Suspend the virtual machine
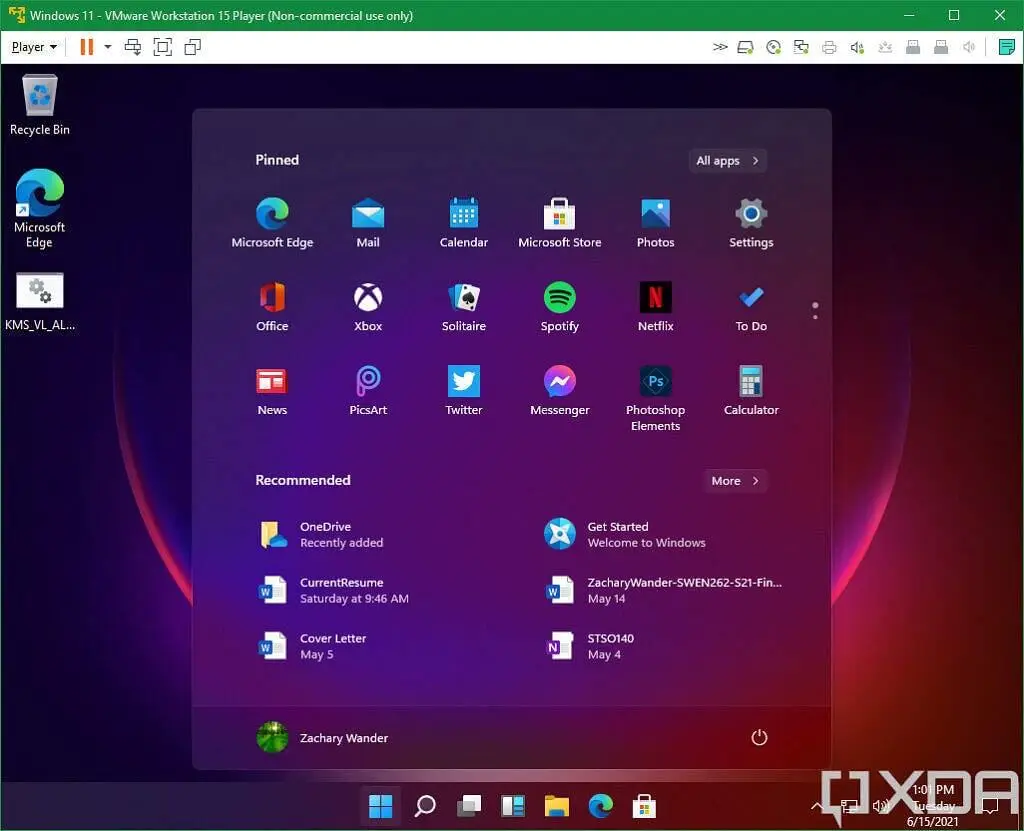Screen dimensions: 1024x831 coord(87,46)
